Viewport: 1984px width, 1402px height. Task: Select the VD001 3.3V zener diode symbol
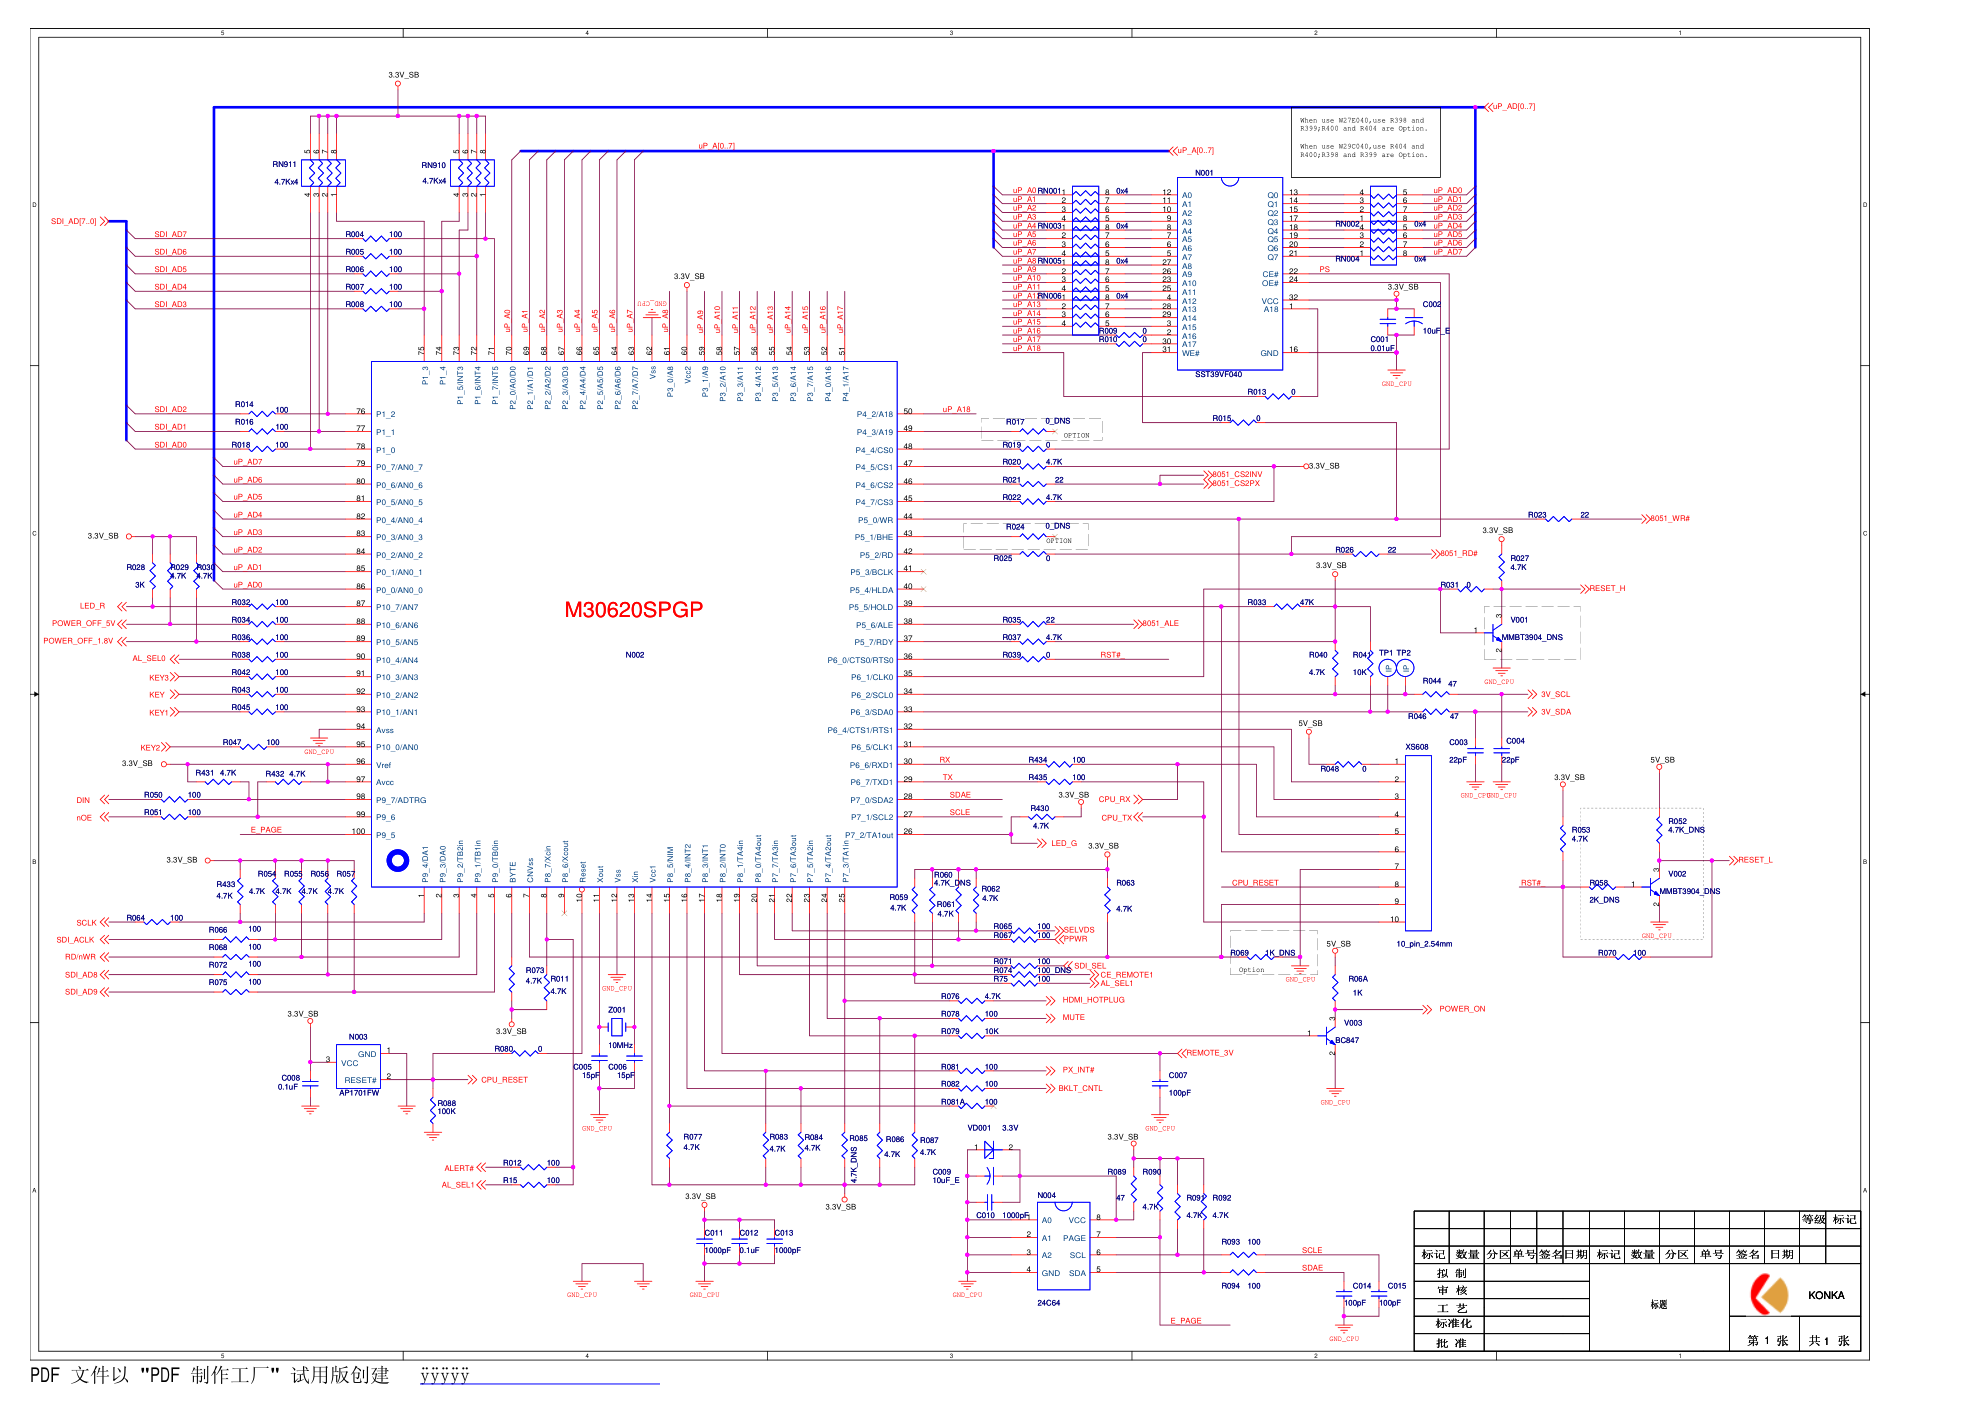click(x=990, y=1149)
